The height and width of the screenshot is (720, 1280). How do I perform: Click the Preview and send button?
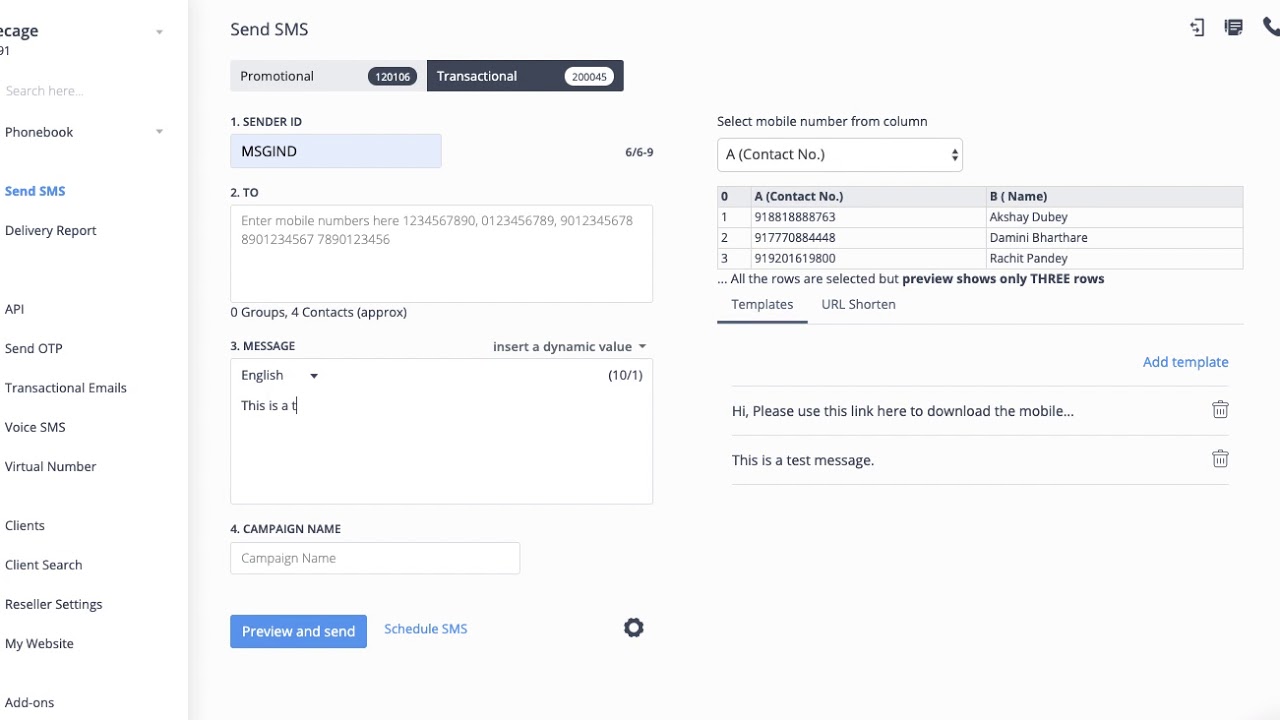(298, 631)
